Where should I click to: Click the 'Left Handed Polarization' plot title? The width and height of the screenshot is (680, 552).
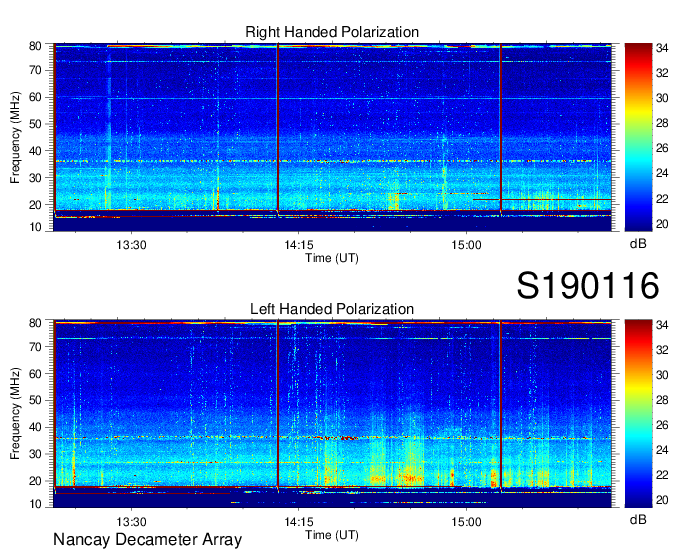pos(332,309)
